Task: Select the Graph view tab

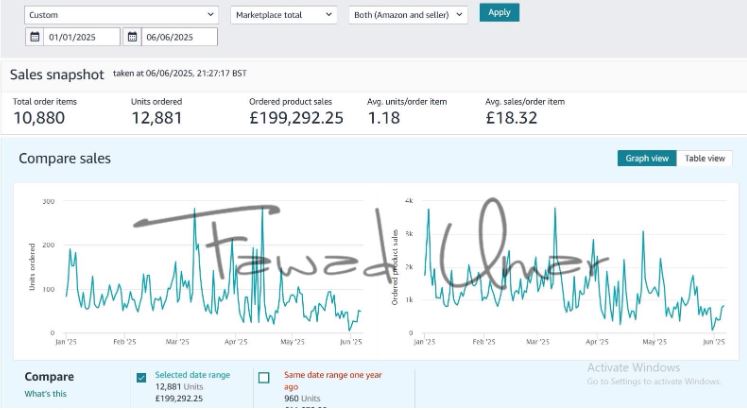Action: coord(647,158)
